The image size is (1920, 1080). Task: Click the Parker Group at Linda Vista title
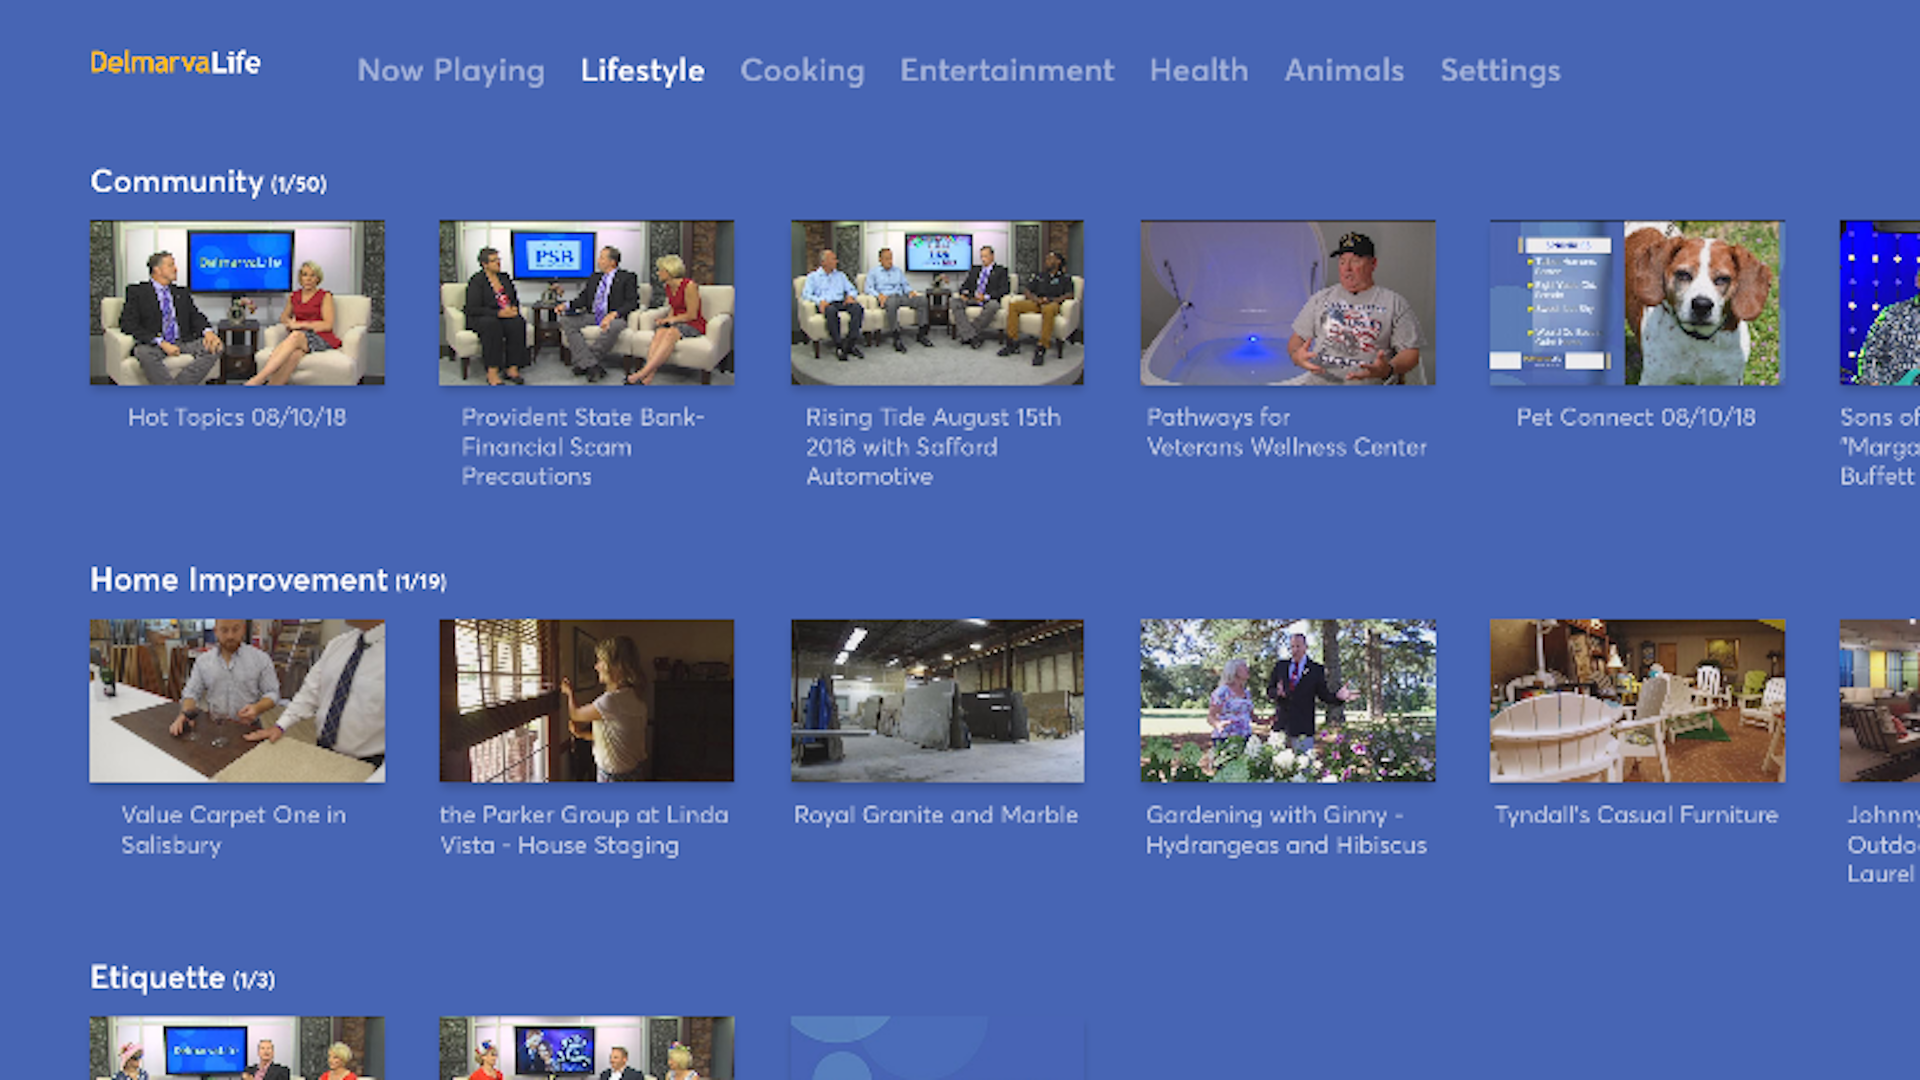584,830
